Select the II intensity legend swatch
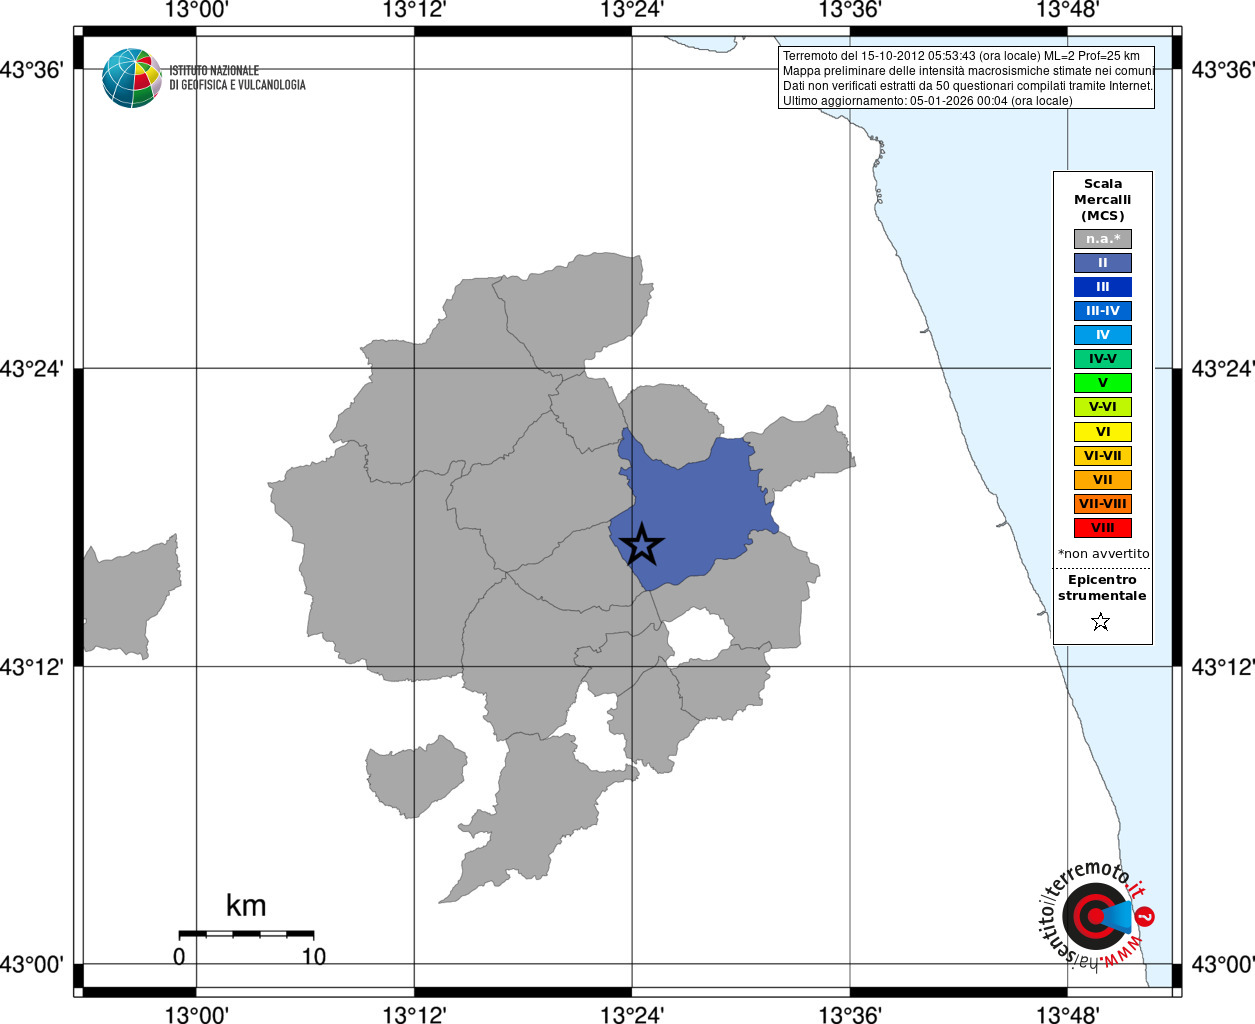 coord(1103,263)
